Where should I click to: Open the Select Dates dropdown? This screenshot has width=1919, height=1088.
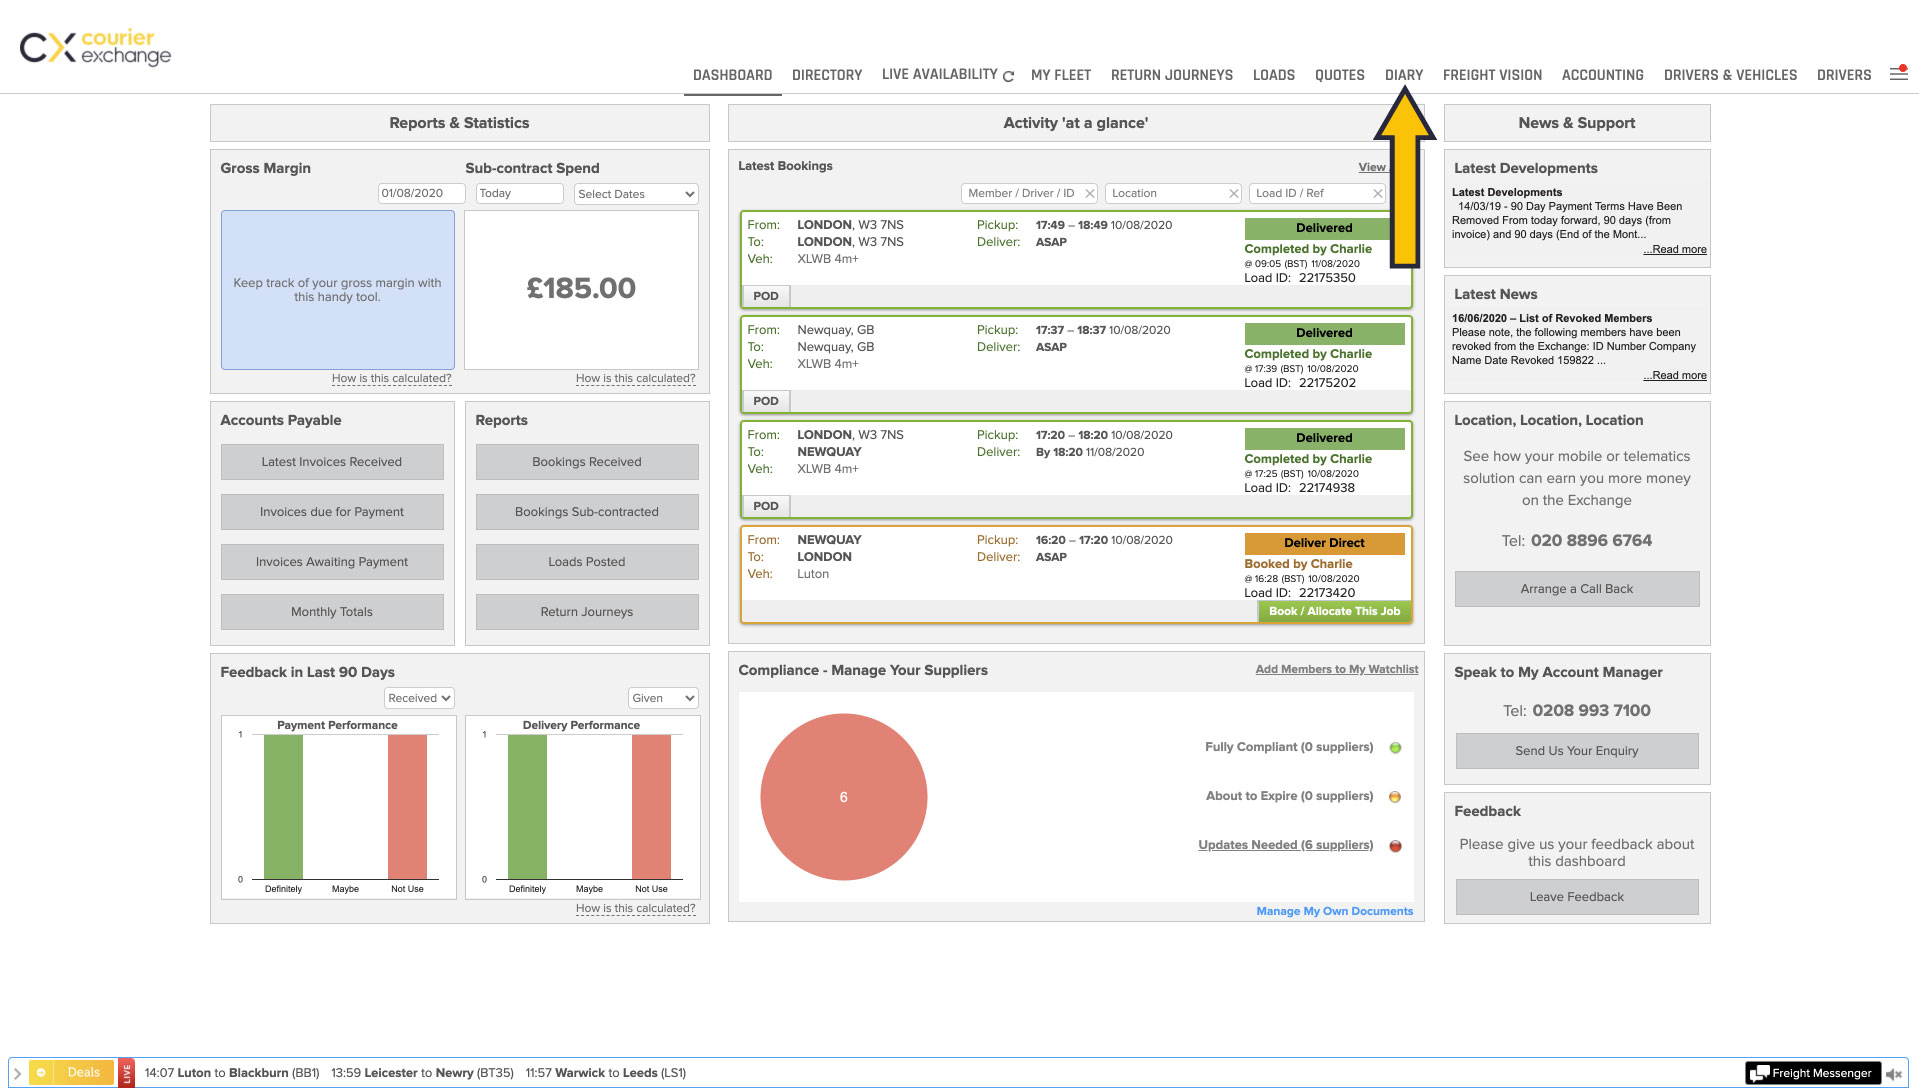tap(636, 194)
